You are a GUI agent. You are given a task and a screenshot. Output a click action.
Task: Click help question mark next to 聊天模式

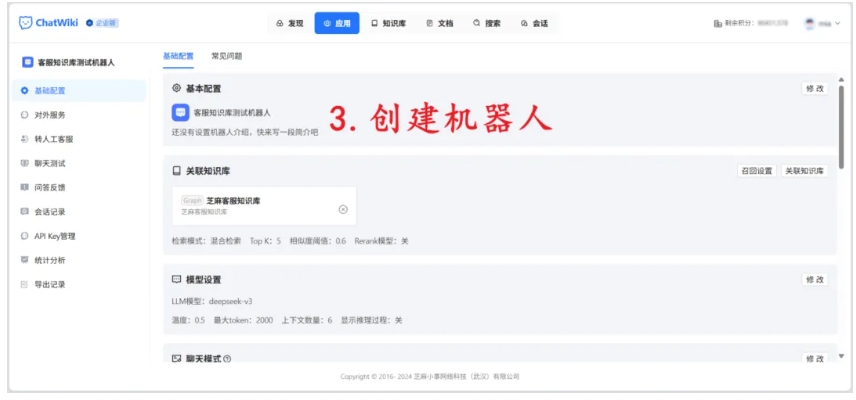tap(227, 359)
